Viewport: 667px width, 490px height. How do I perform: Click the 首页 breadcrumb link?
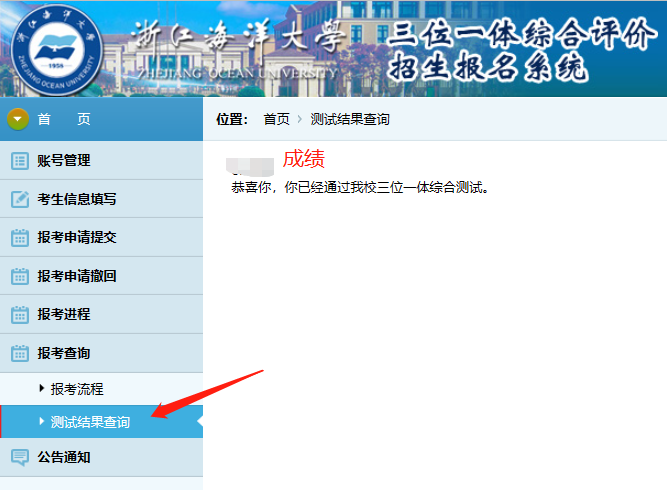click(x=276, y=119)
